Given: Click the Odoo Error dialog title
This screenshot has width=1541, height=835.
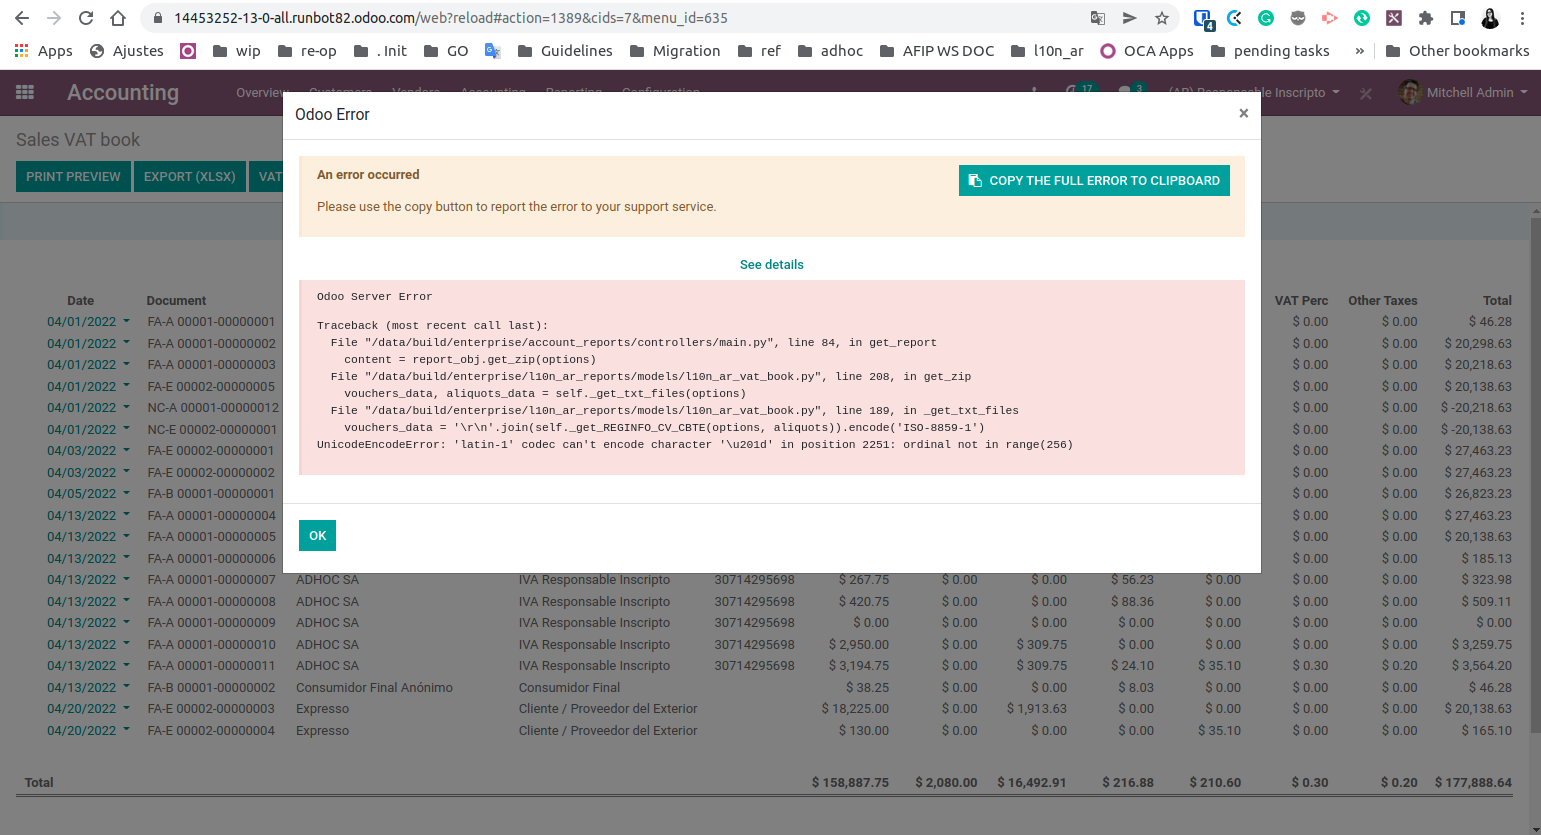Looking at the screenshot, I should click(x=332, y=114).
